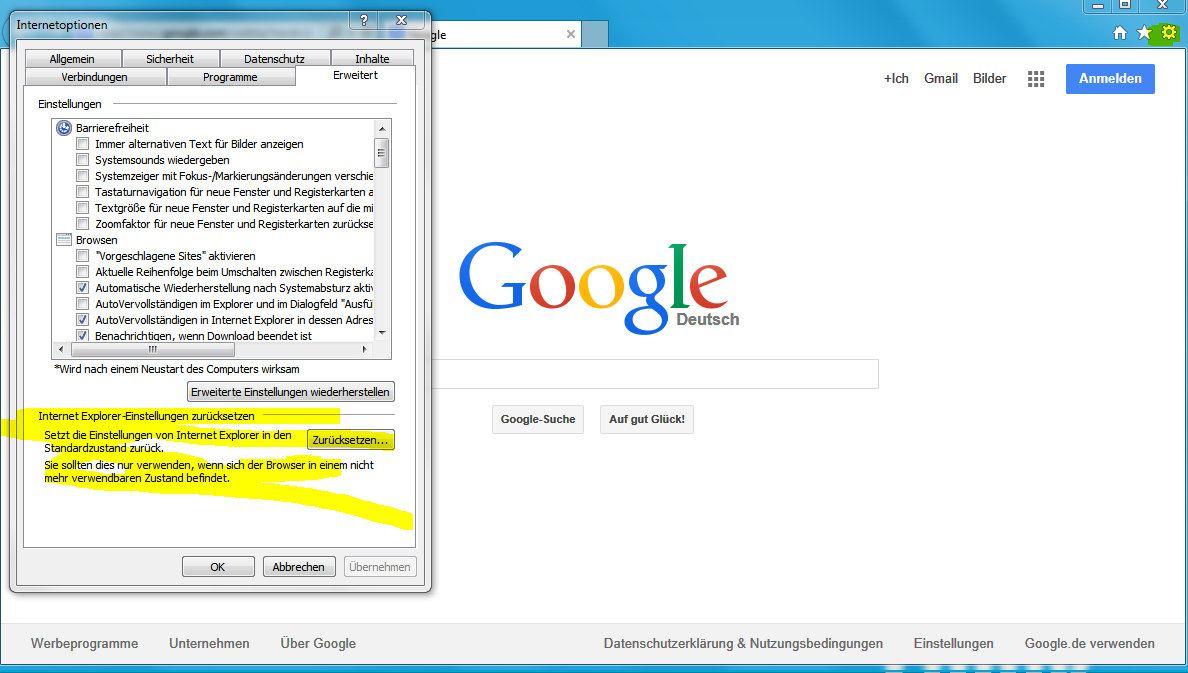Confirm dialog with OK button
Image resolution: width=1188 pixels, height=673 pixels.
[x=218, y=567]
